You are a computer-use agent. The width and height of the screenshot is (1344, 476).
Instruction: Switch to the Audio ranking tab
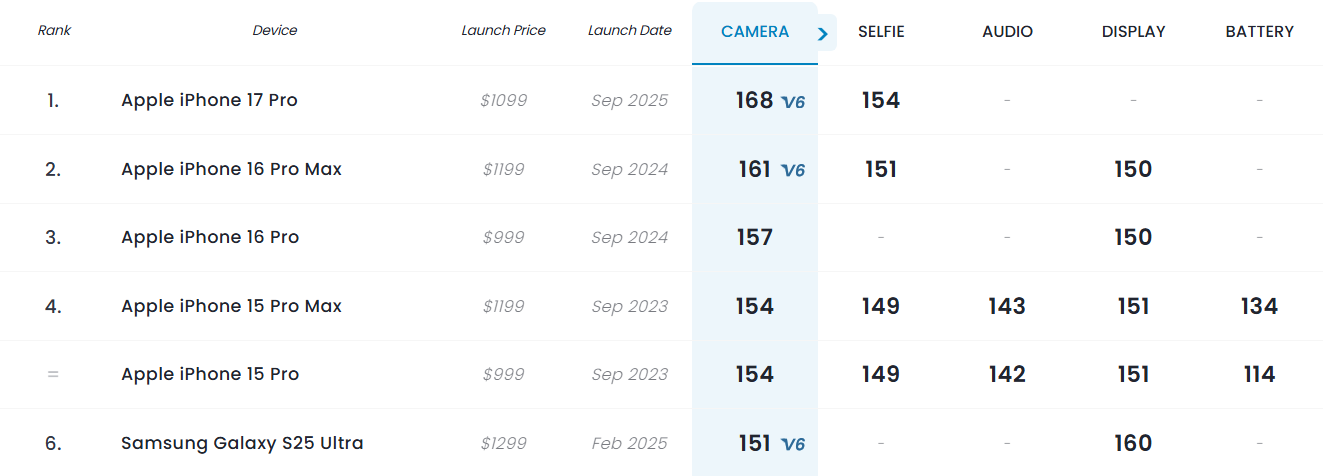[x=1007, y=32]
